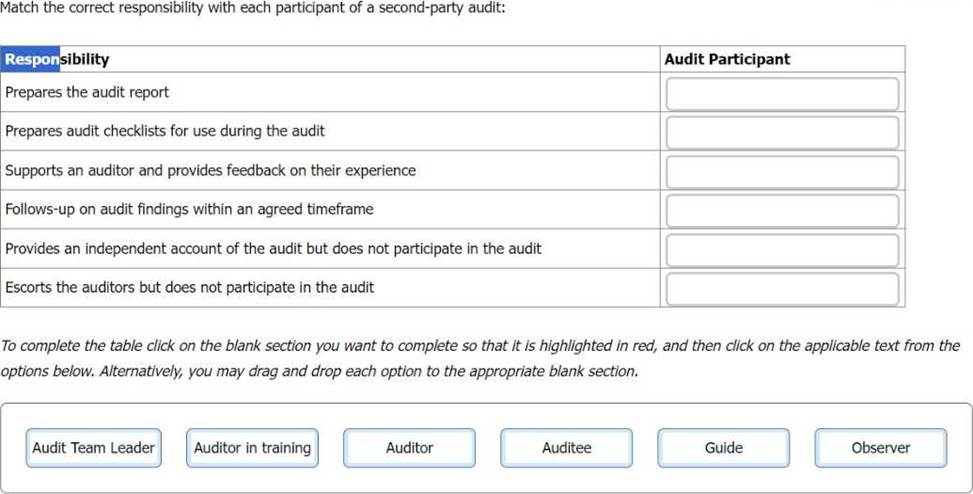Click the Prepares audit checklists row text
This screenshot has width=973, height=494.
[165, 131]
